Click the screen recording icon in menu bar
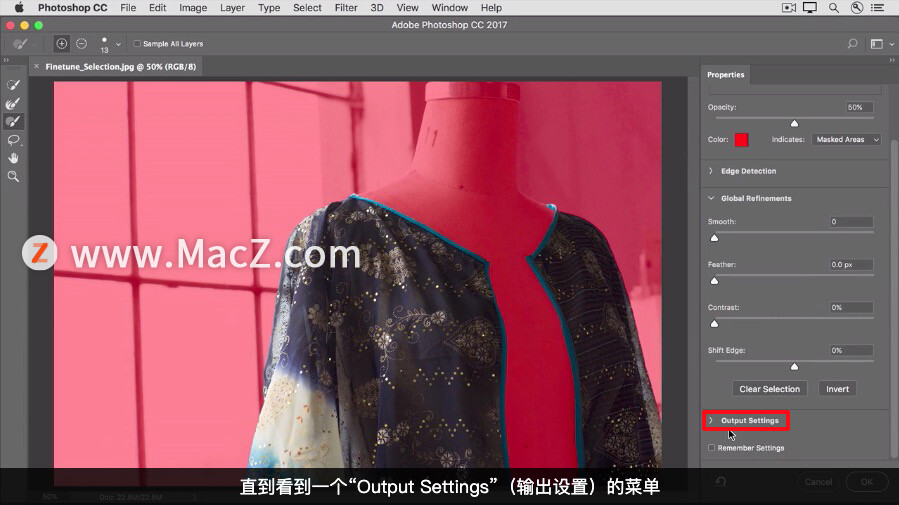899x505 pixels. click(x=789, y=7)
